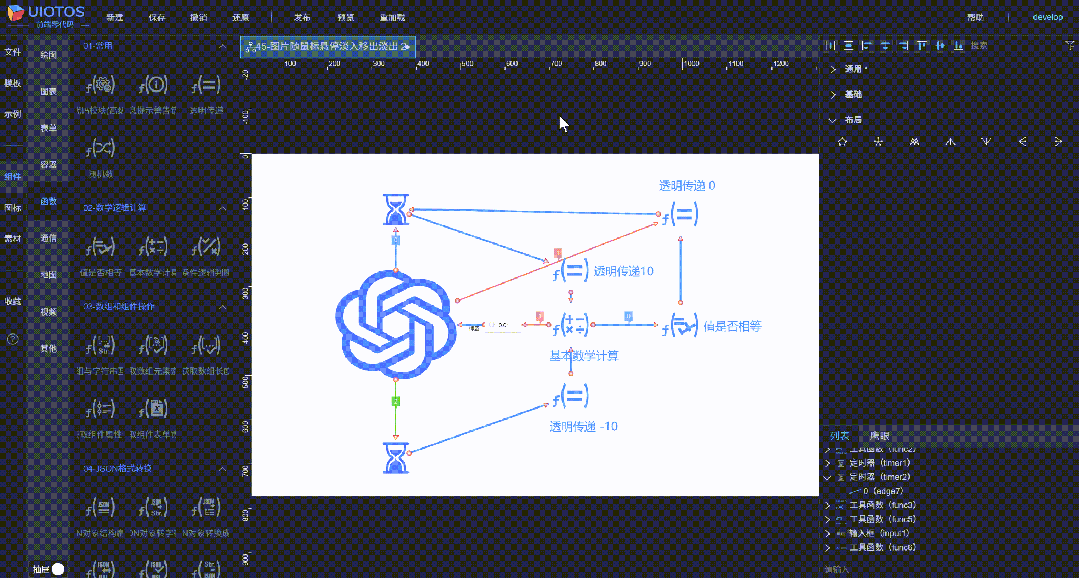The height and width of the screenshot is (578, 1079).
Task: Collapse the 02-数学逻辑计算 section
Action: (222, 208)
